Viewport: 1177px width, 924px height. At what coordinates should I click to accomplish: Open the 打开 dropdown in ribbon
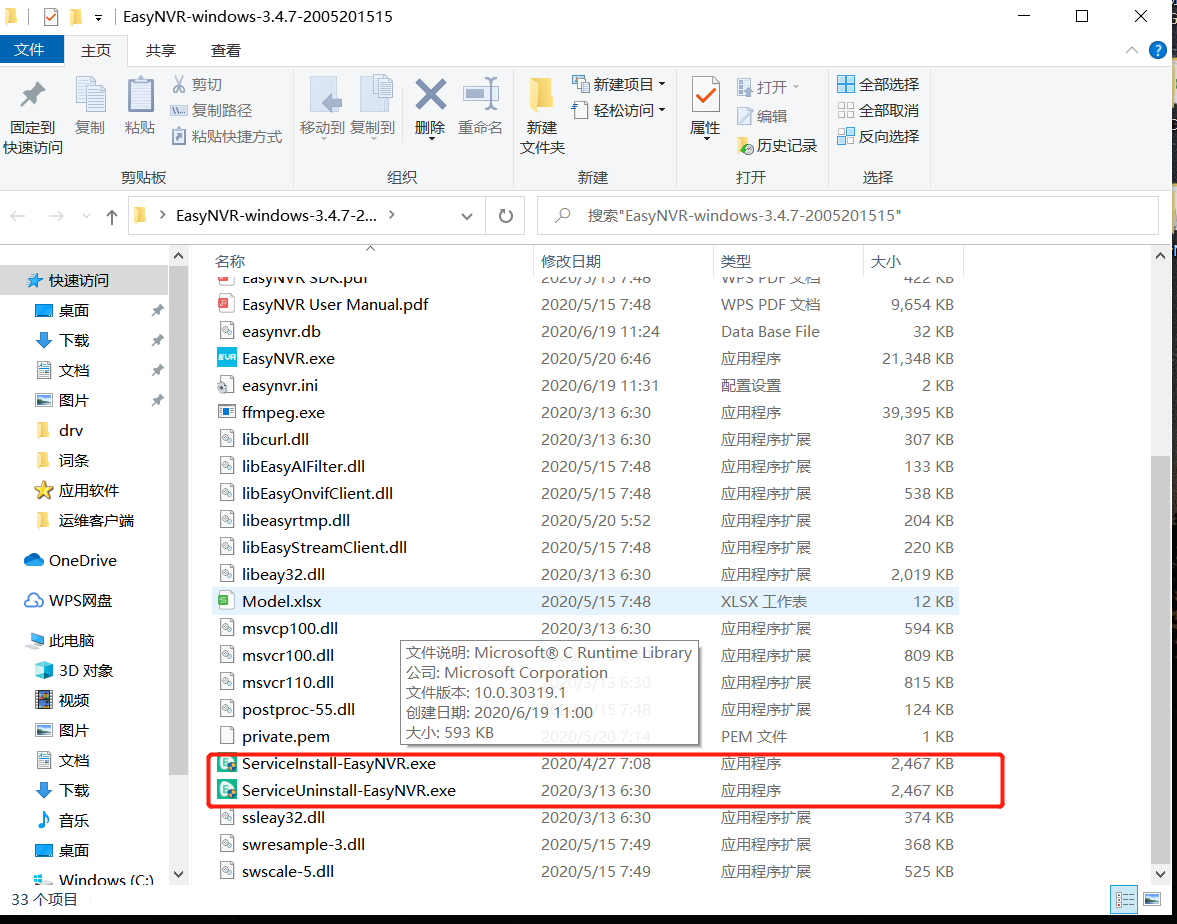769,87
